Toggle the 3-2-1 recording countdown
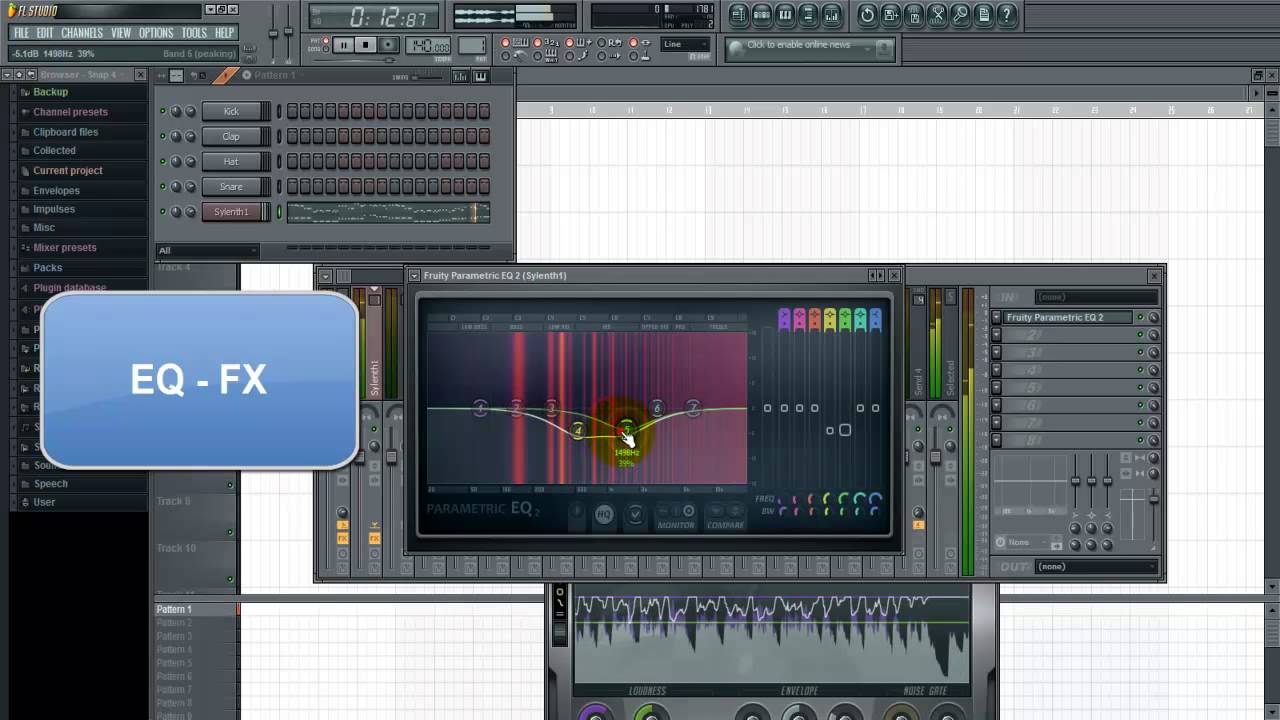Screen dimensions: 1280x720 click(x=539, y=43)
